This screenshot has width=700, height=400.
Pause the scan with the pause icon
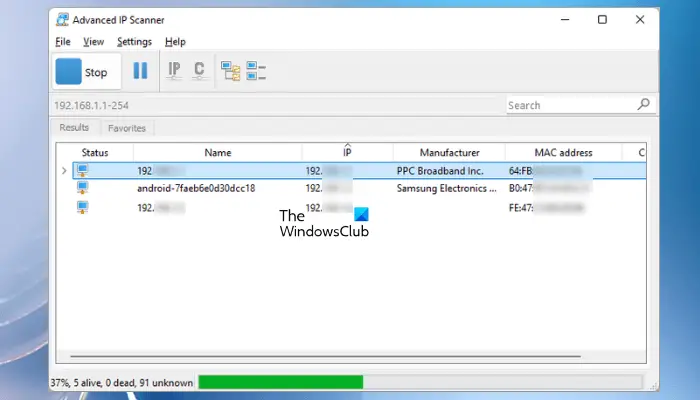[x=140, y=71]
